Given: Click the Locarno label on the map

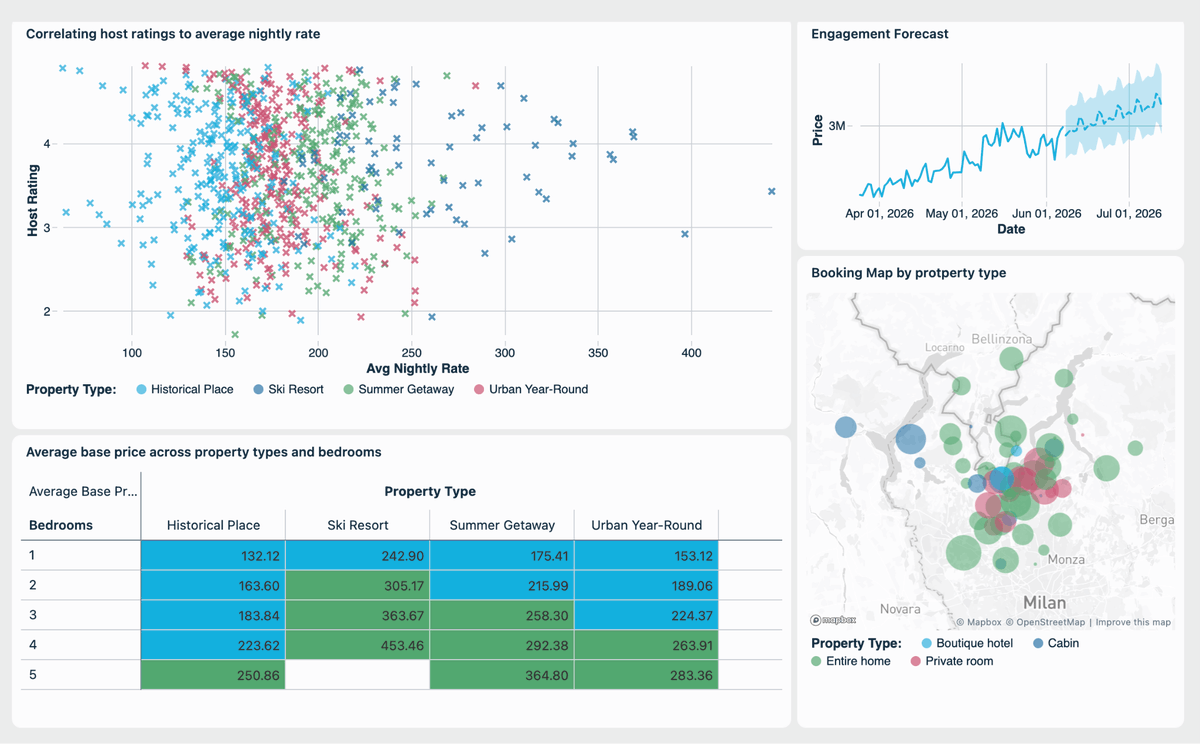Looking at the screenshot, I should point(945,347).
